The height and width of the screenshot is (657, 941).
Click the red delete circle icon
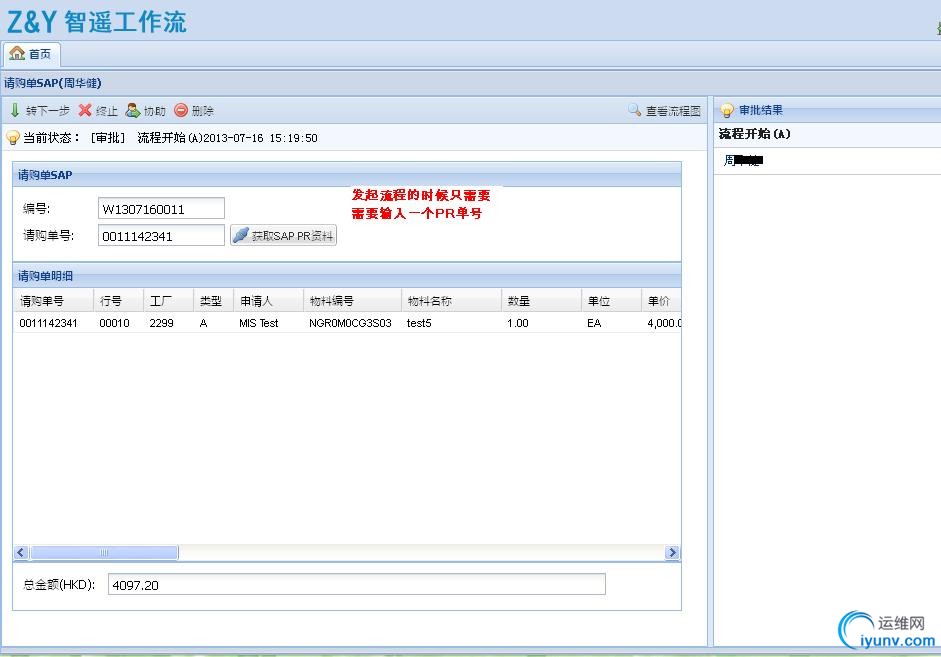pyautogui.click(x=181, y=110)
